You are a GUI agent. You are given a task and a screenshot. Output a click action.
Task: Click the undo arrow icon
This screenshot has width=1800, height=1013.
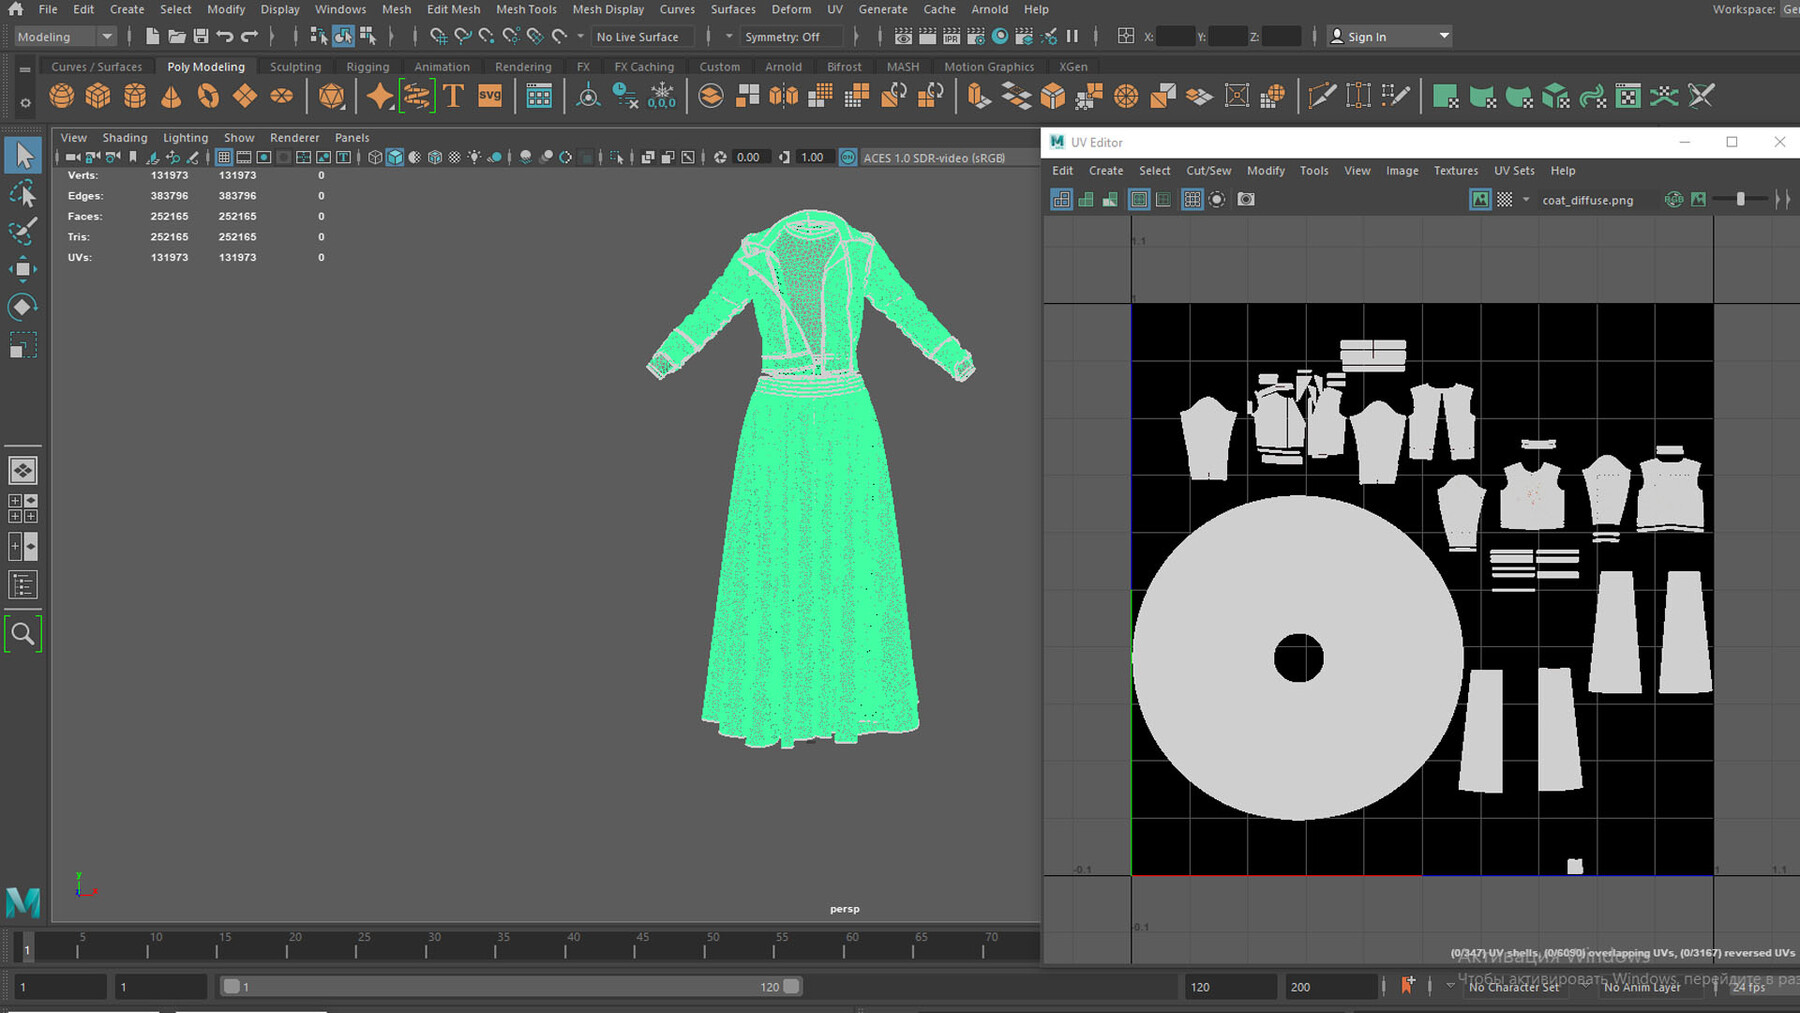[x=225, y=36]
